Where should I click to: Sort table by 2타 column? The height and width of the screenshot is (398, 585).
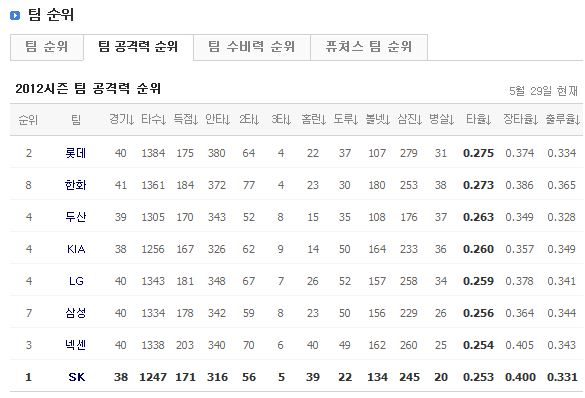(249, 119)
